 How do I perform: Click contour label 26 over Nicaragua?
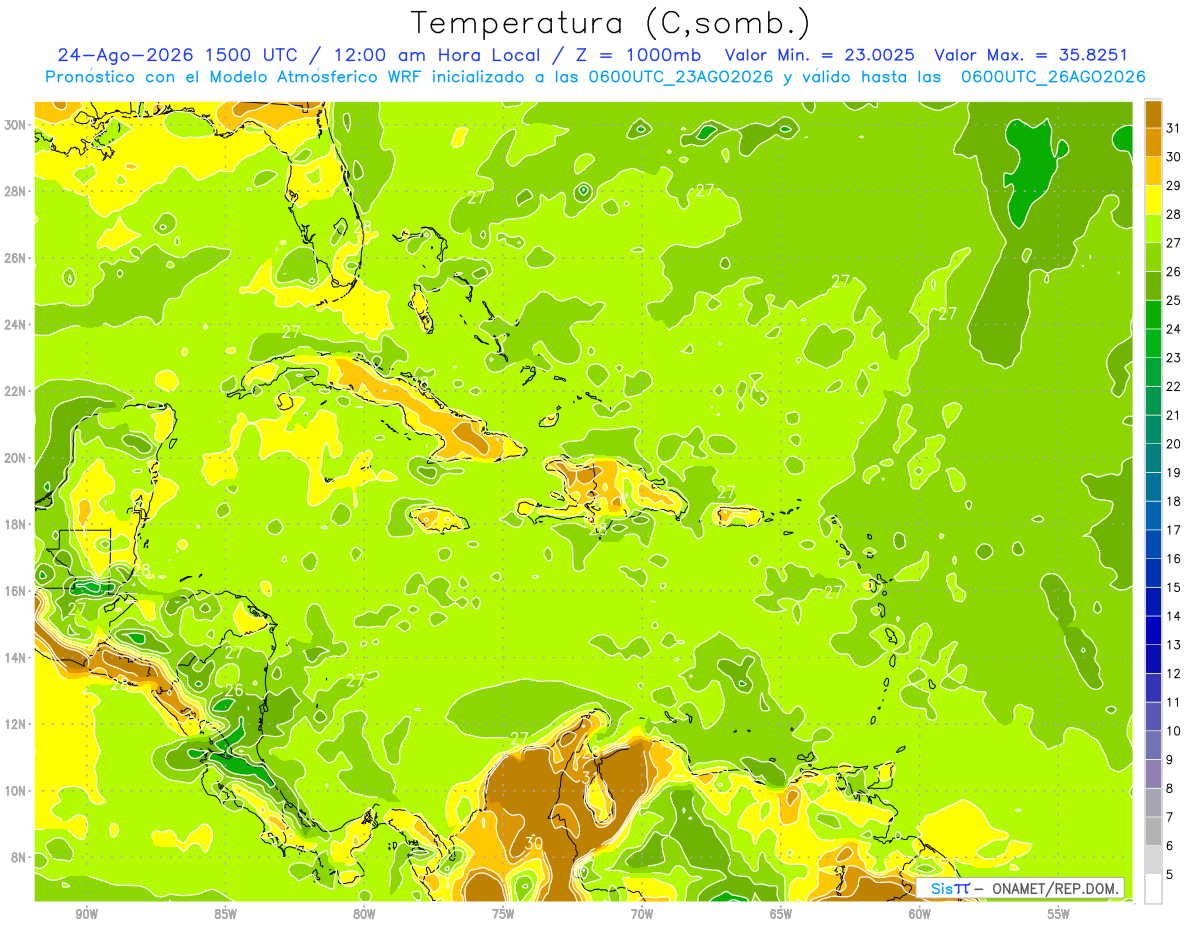234,691
